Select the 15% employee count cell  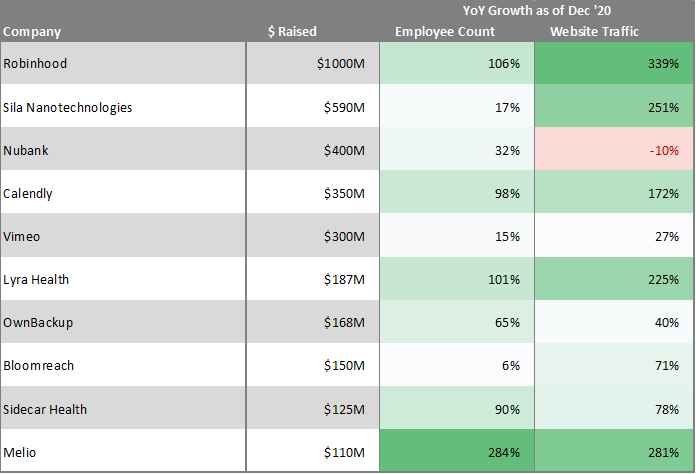pos(457,235)
